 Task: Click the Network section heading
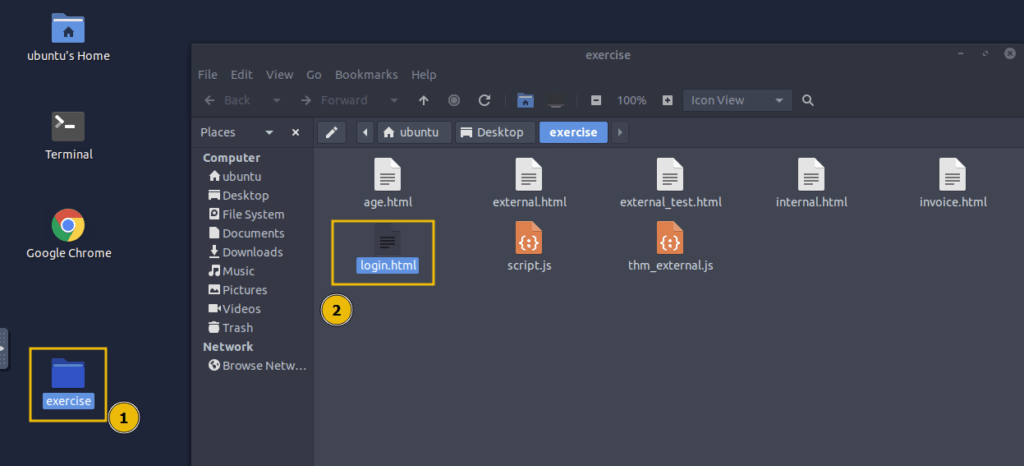tap(228, 347)
